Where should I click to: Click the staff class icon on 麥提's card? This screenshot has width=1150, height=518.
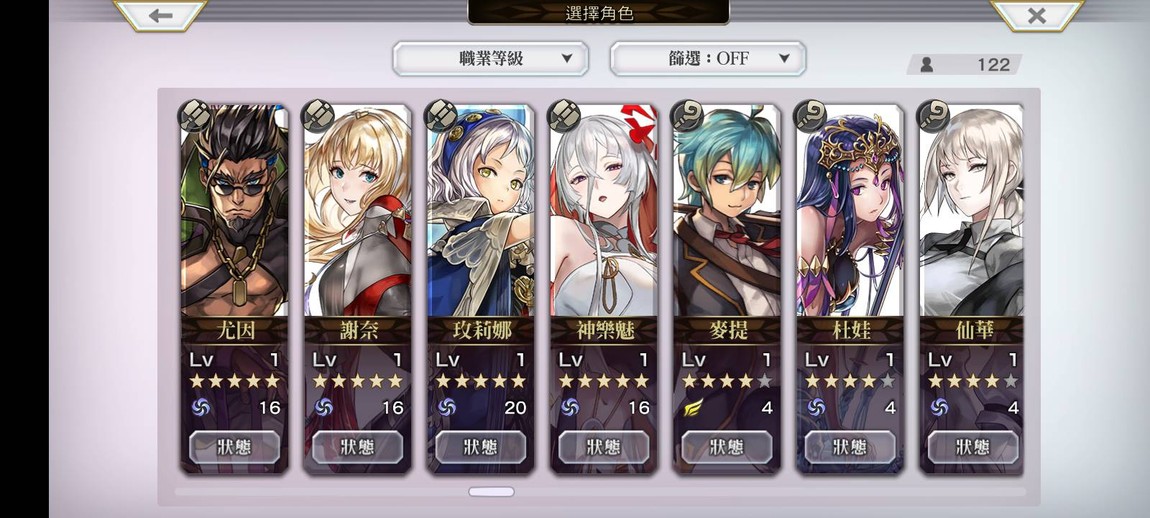(689, 115)
